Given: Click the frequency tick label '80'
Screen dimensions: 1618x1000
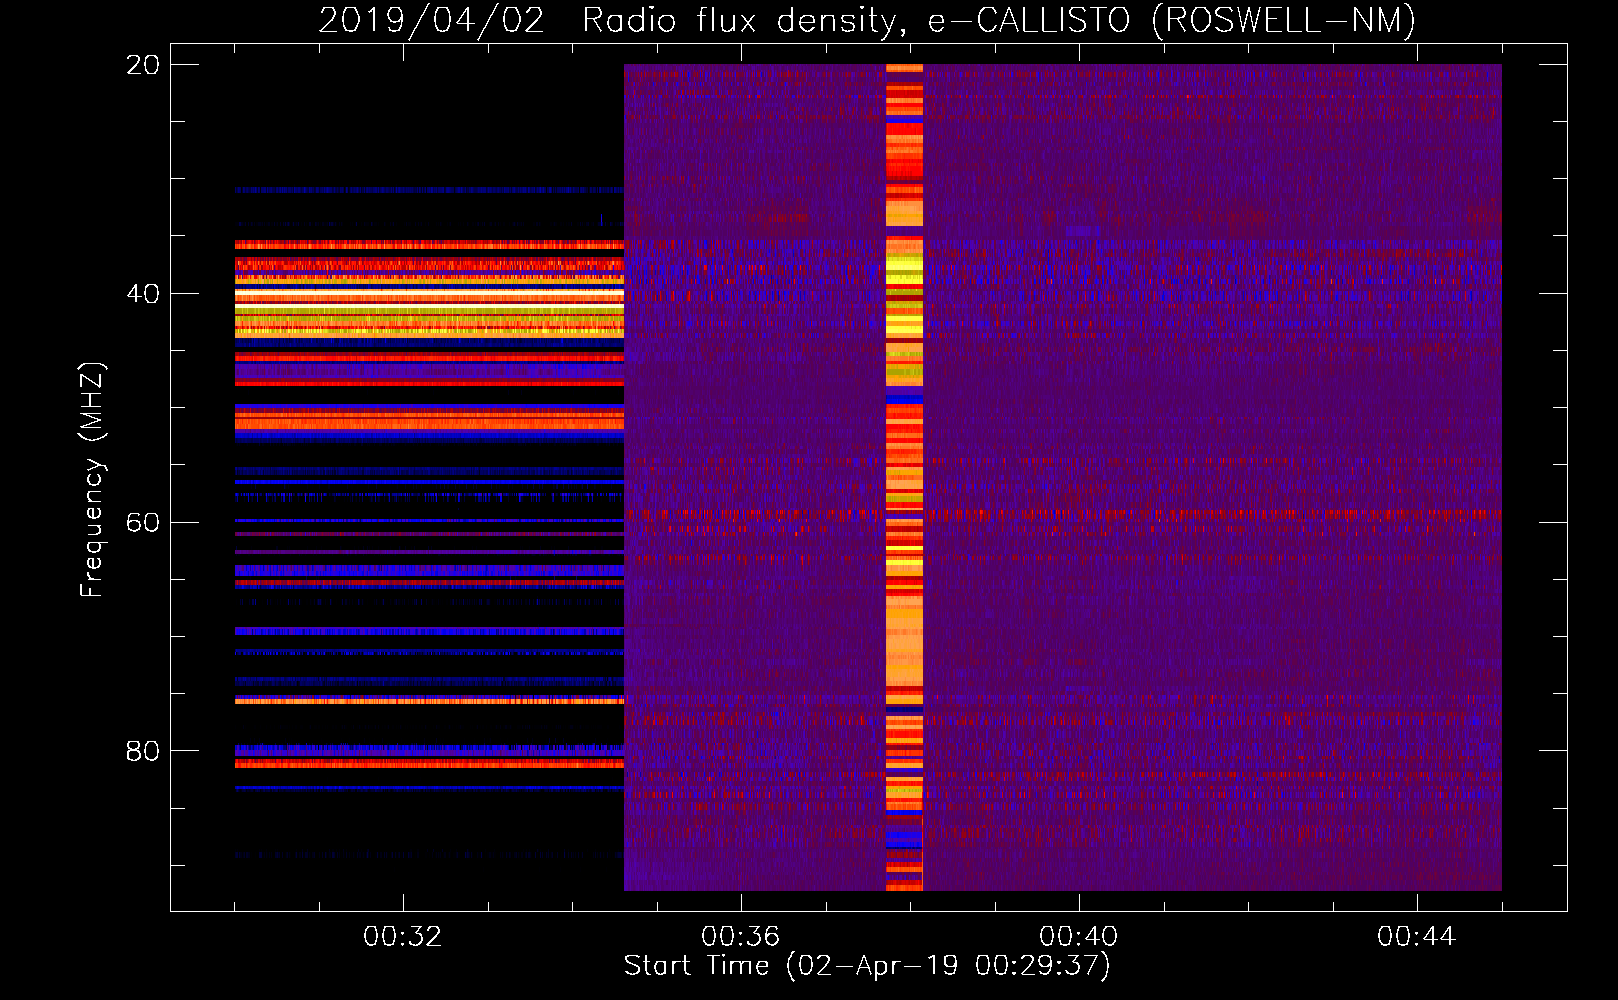Looking at the screenshot, I should (143, 751).
